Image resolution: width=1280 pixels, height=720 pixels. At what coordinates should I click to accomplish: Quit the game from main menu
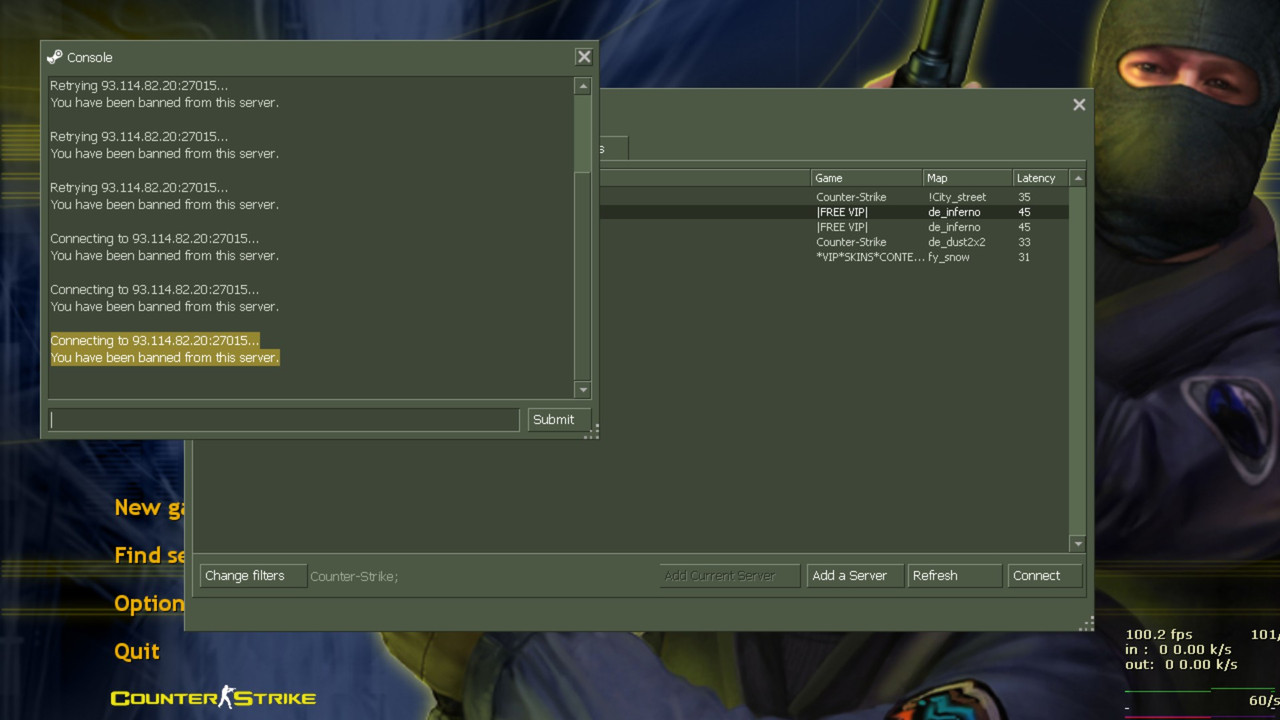click(137, 652)
